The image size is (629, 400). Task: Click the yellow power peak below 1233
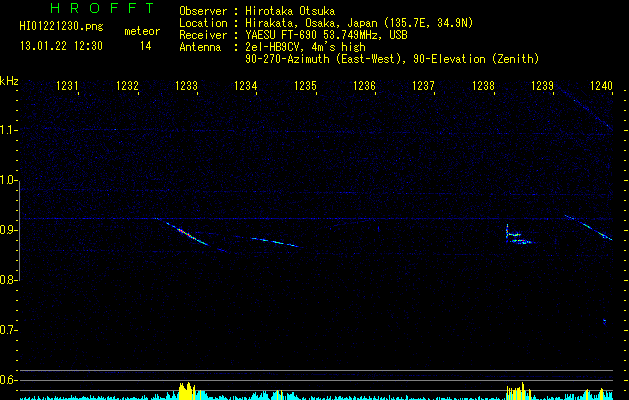point(187,391)
